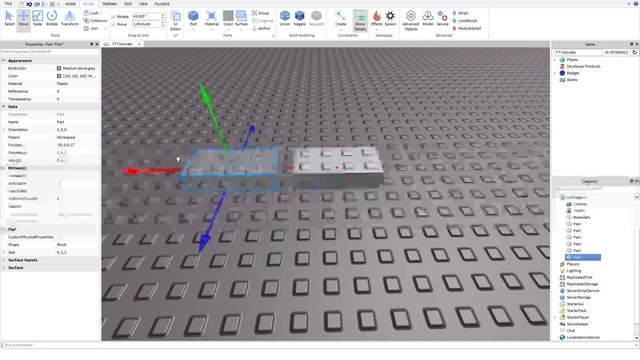Select StarterGui in Explorer
The width and height of the screenshot is (640, 360).
coord(576,304)
